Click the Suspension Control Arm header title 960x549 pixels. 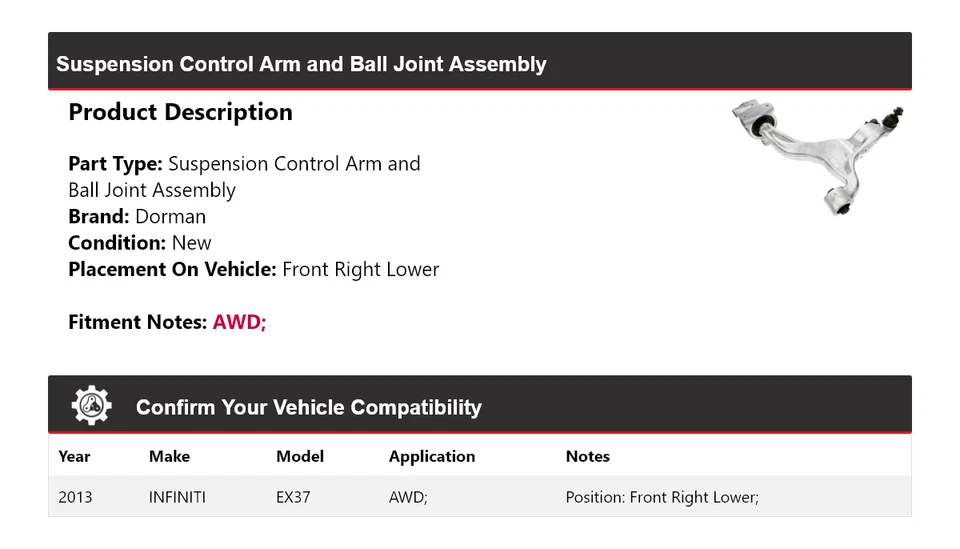(301, 64)
